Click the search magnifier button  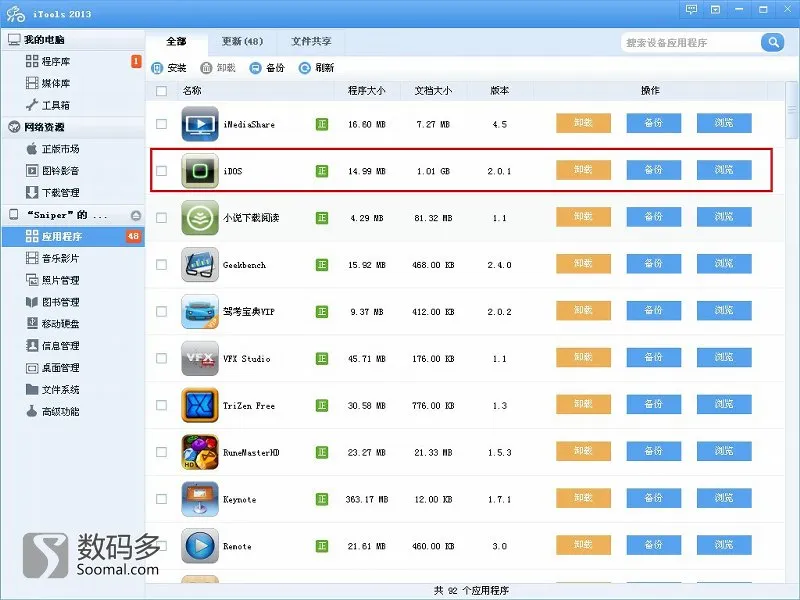772,42
